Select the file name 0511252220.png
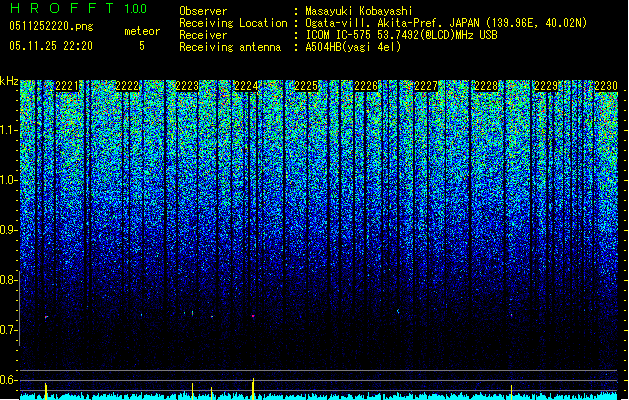 click(x=51, y=26)
